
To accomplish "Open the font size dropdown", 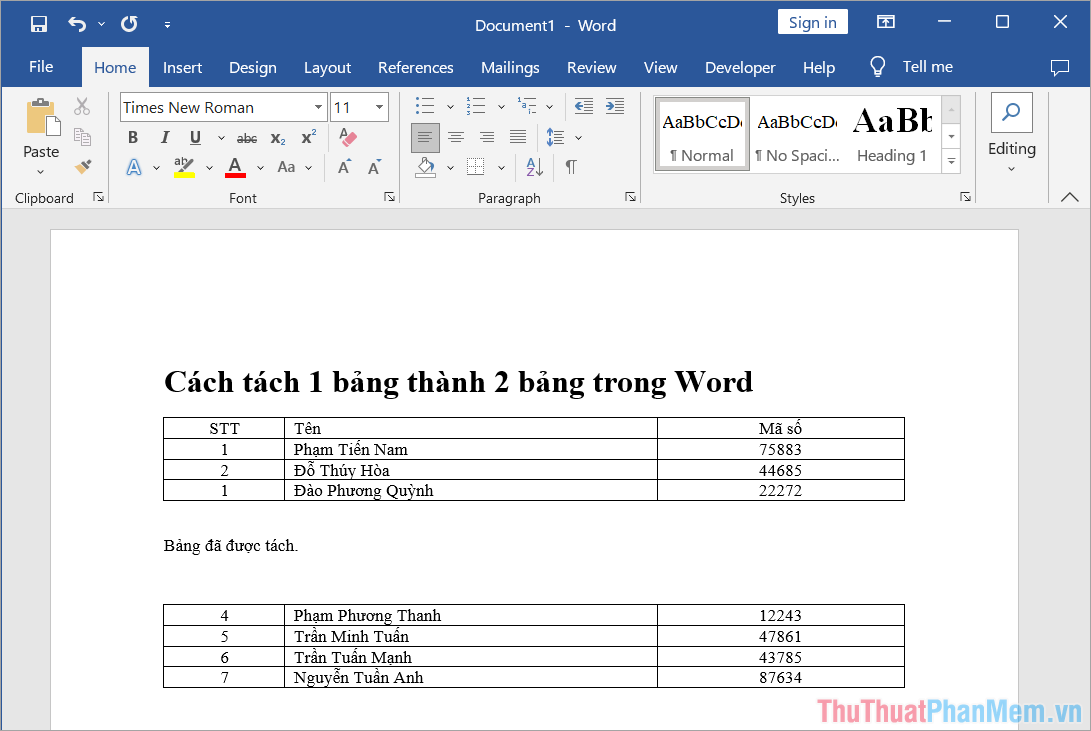I will tap(380, 106).
